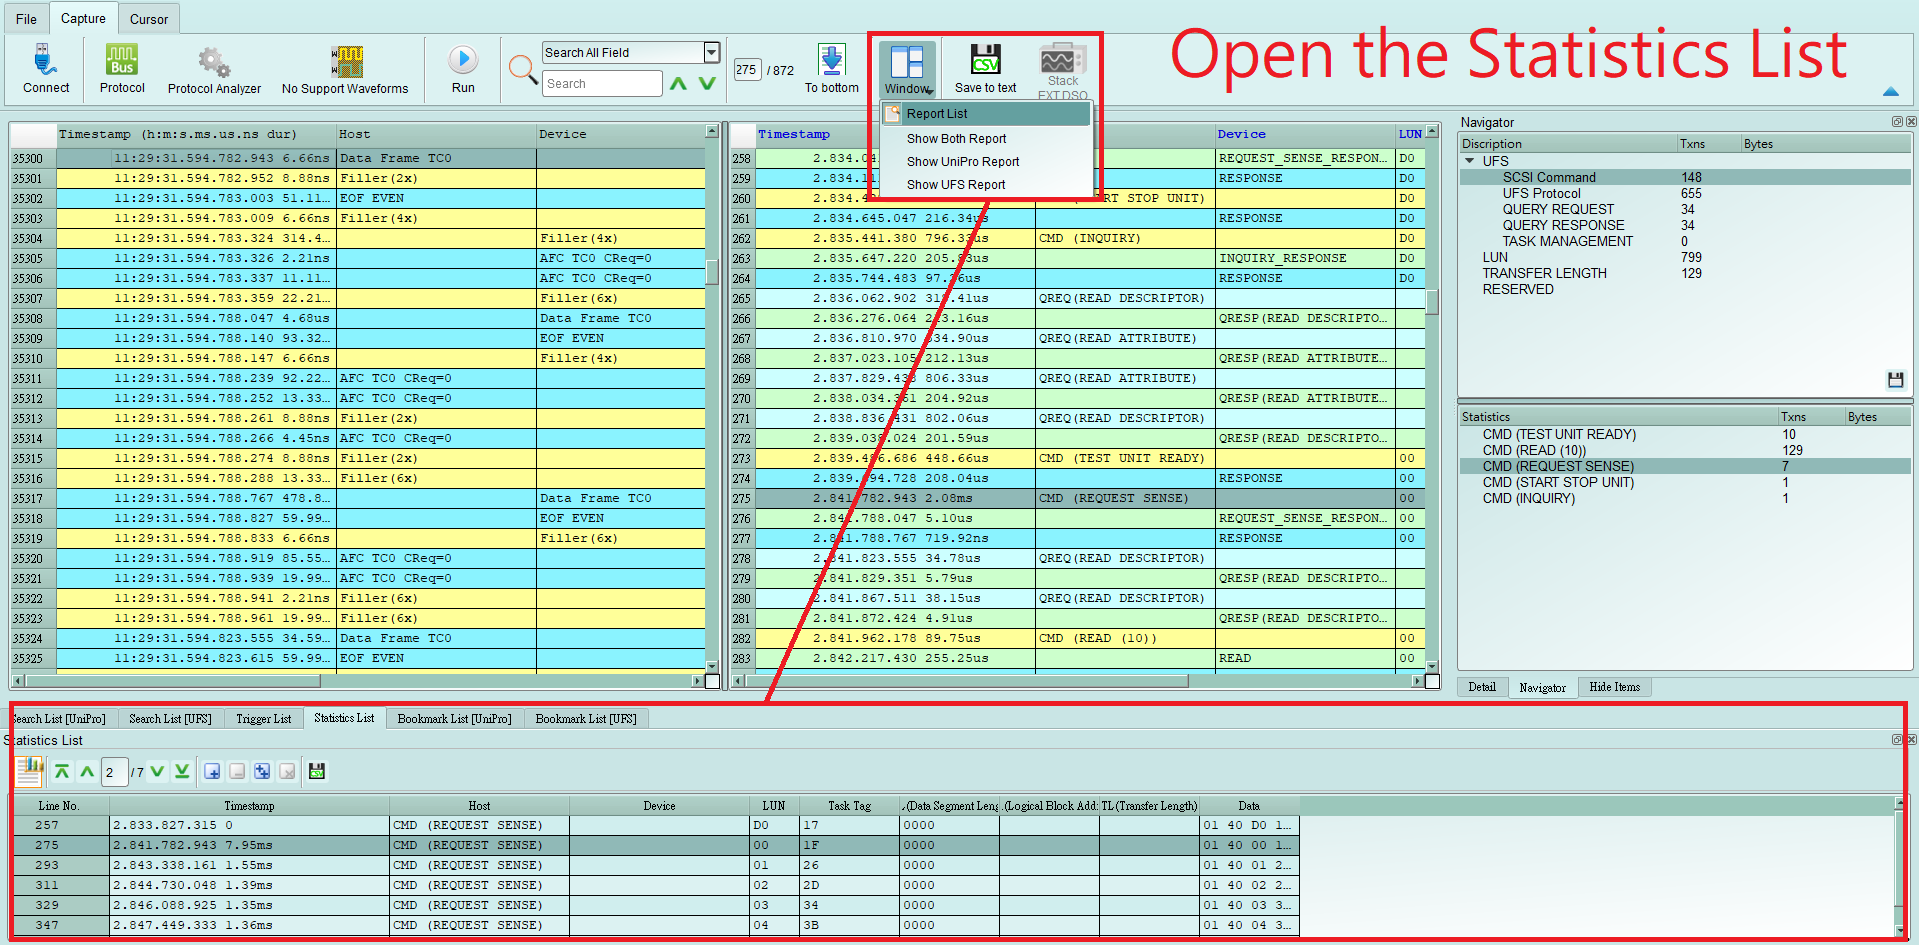Screen dimensions: 1919x945
Task: Collapse the UFS tree node
Action: coord(1470,161)
